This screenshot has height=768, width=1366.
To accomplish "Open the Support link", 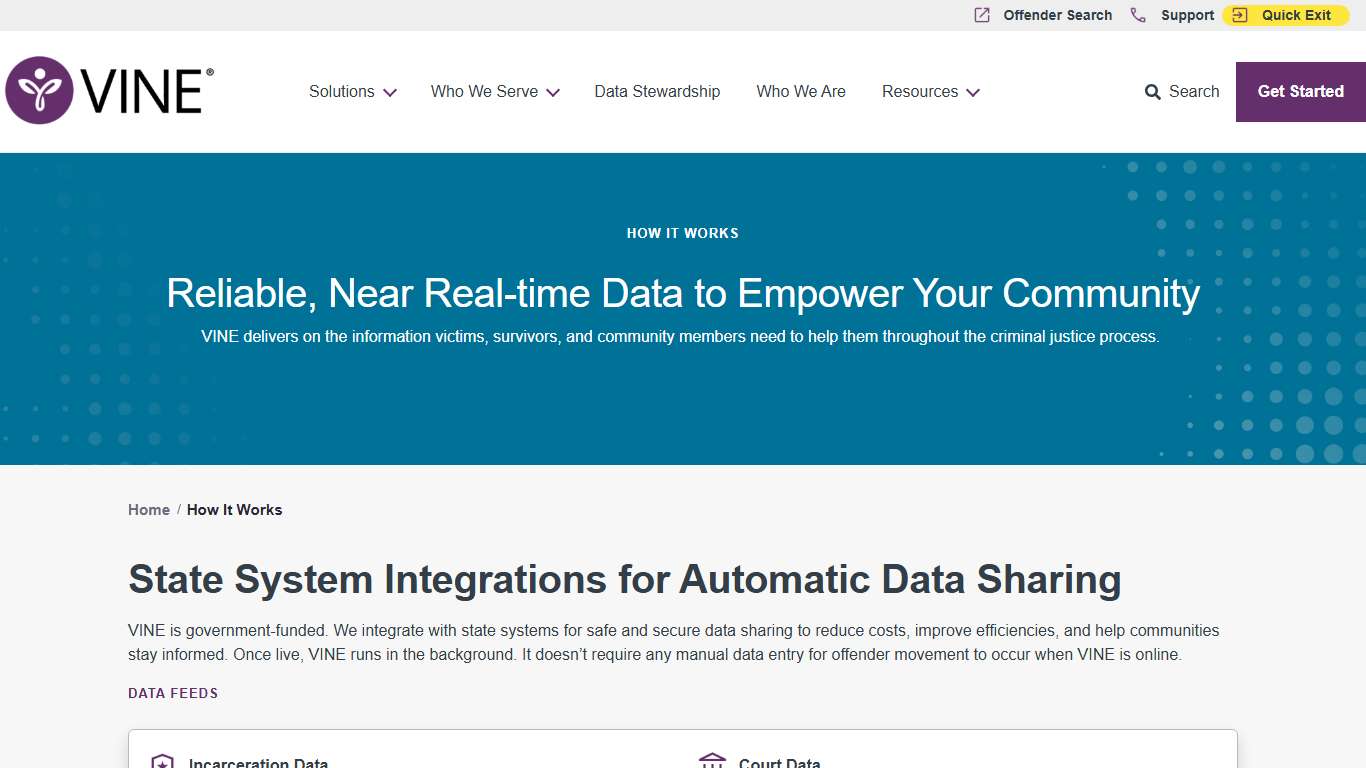I will pyautogui.click(x=1187, y=15).
